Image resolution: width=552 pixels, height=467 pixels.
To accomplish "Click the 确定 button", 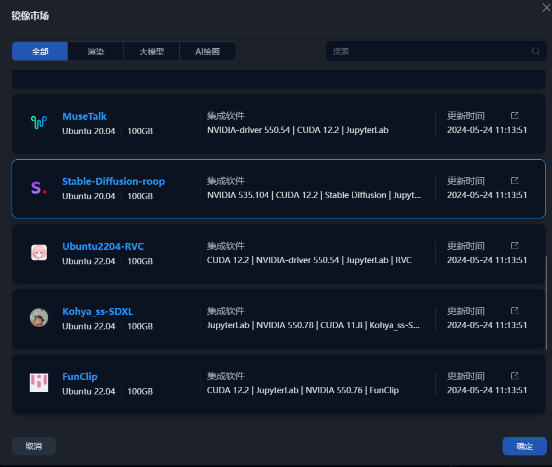I will (525, 446).
